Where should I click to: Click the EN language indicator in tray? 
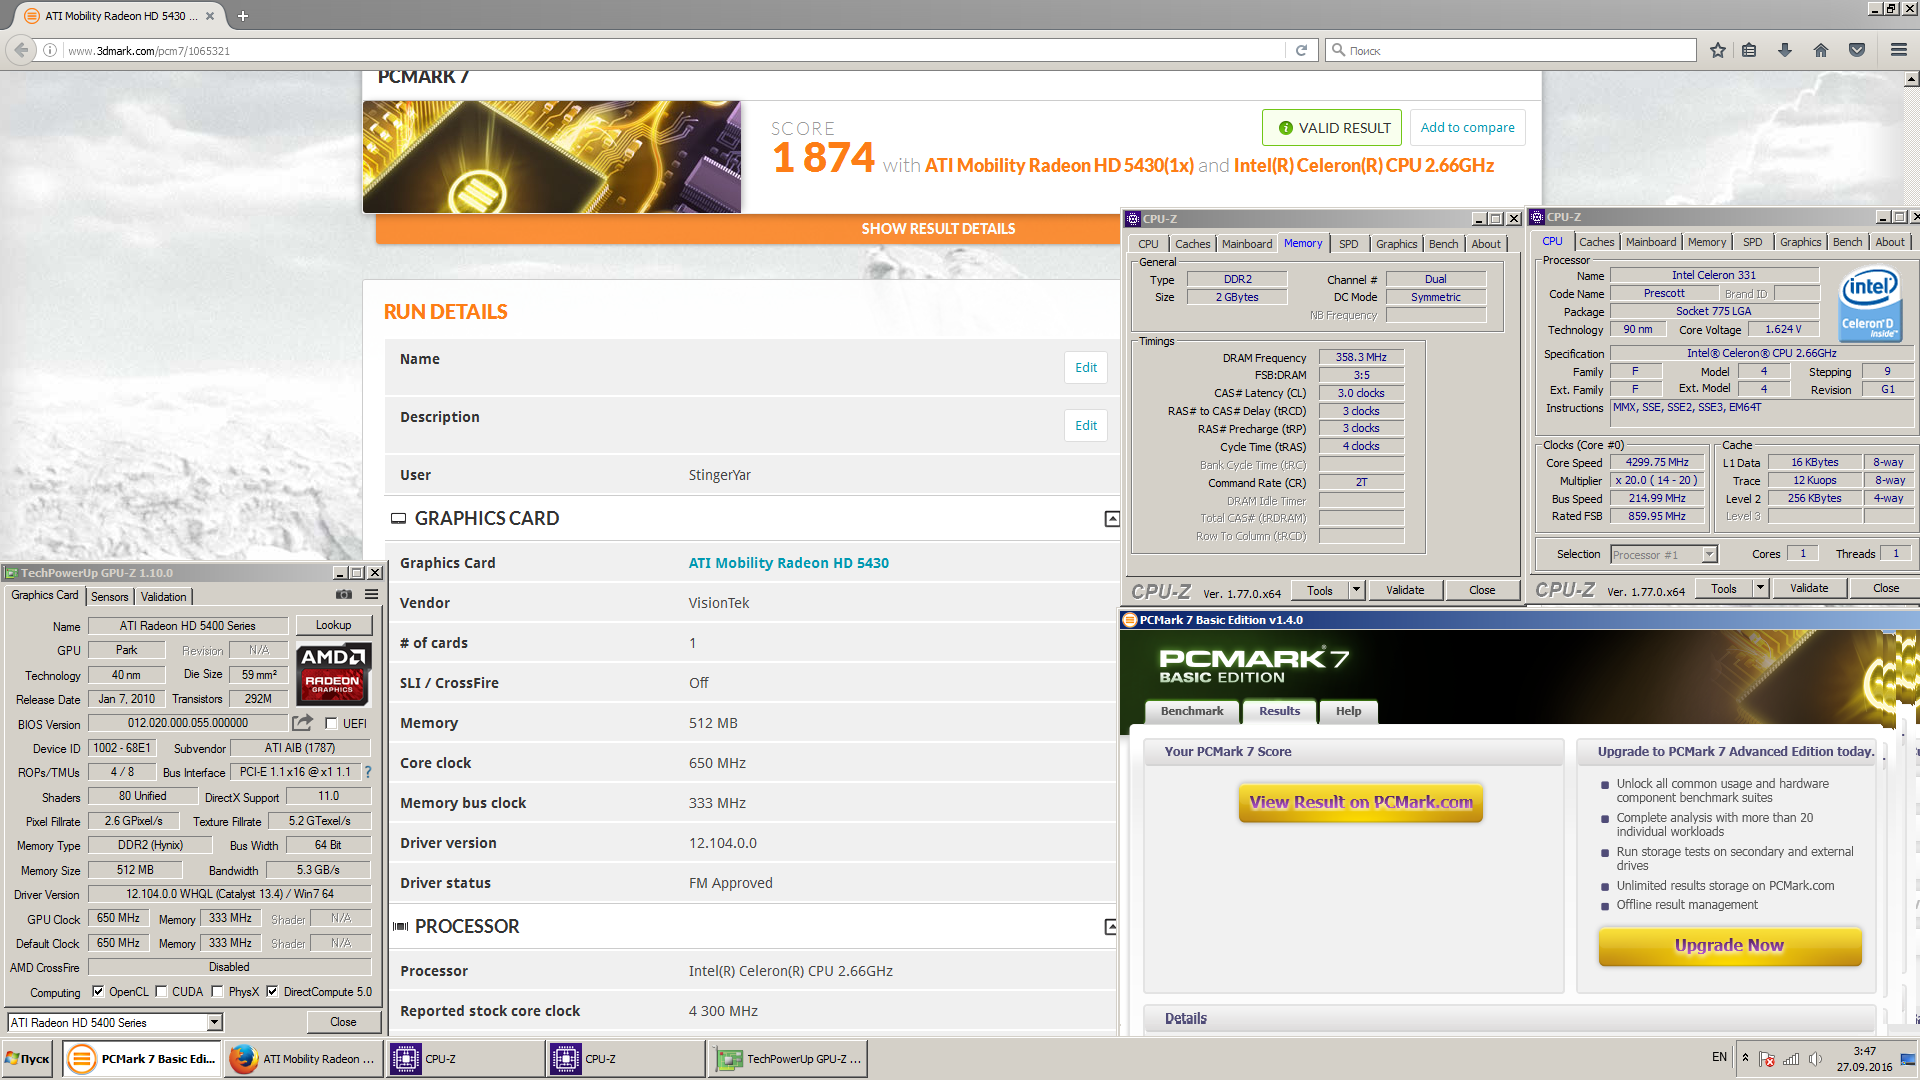pos(1719,1057)
